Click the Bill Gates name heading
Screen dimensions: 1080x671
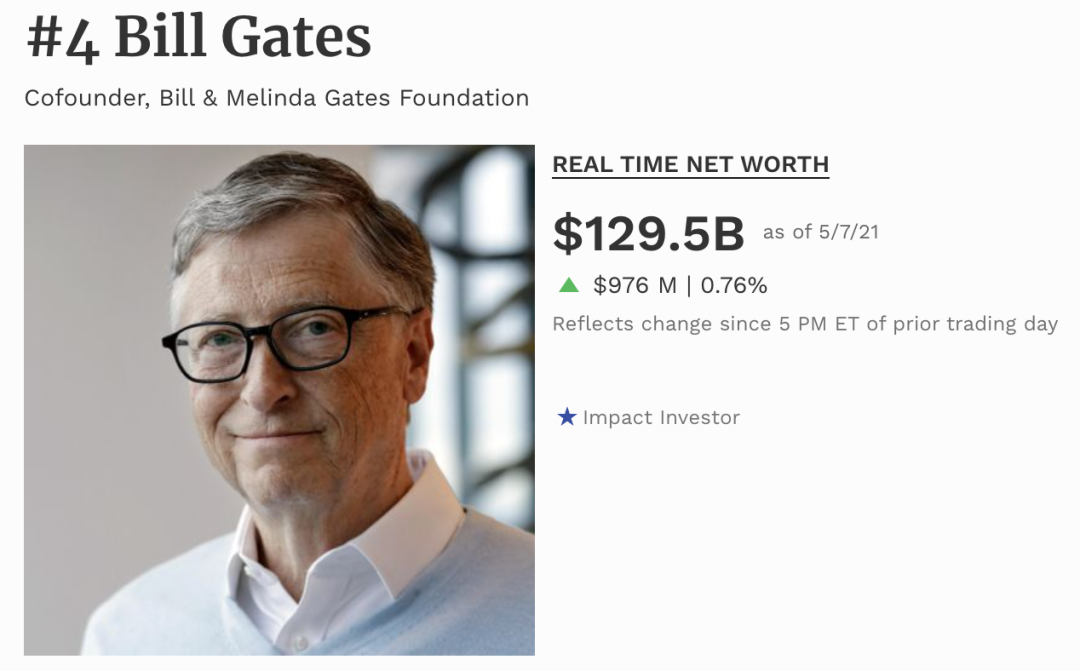click(x=242, y=37)
